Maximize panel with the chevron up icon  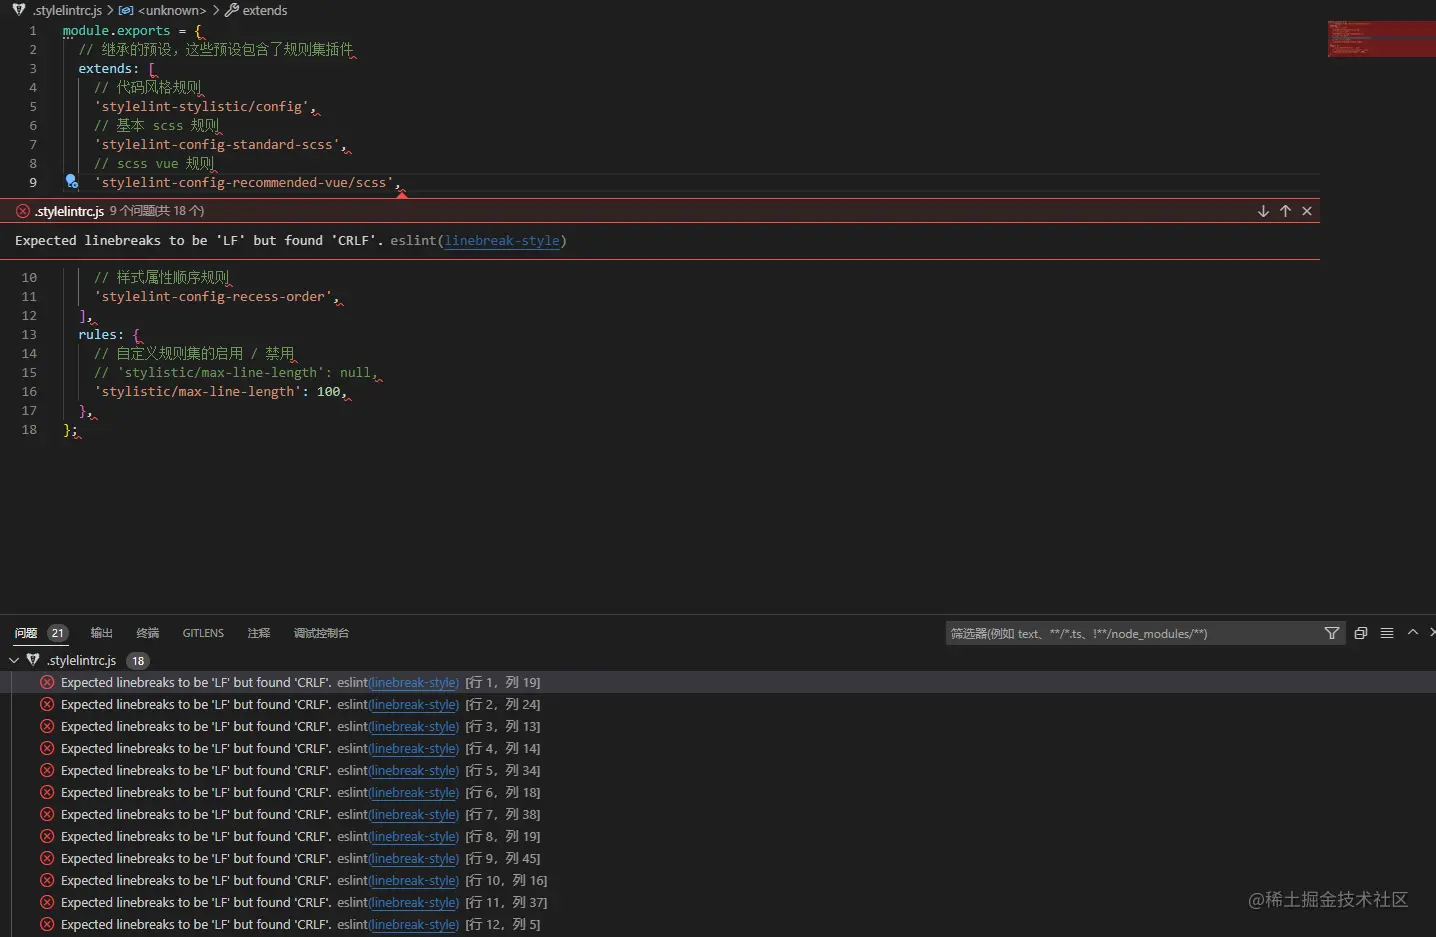(x=1413, y=632)
